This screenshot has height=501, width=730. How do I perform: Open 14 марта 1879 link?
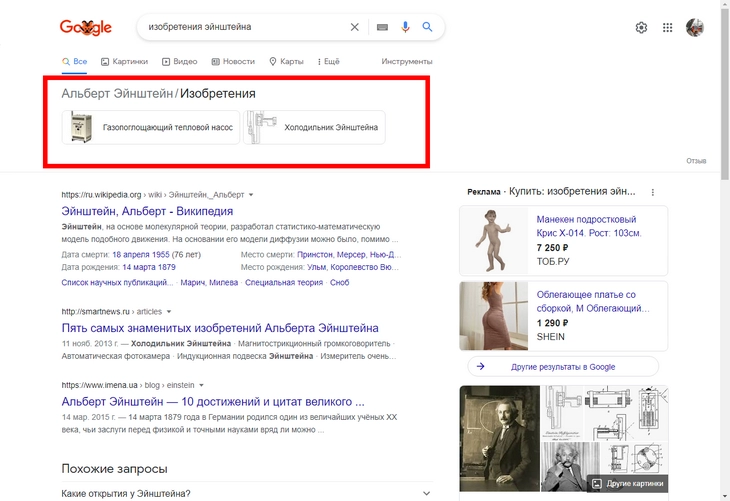click(149, 267)
